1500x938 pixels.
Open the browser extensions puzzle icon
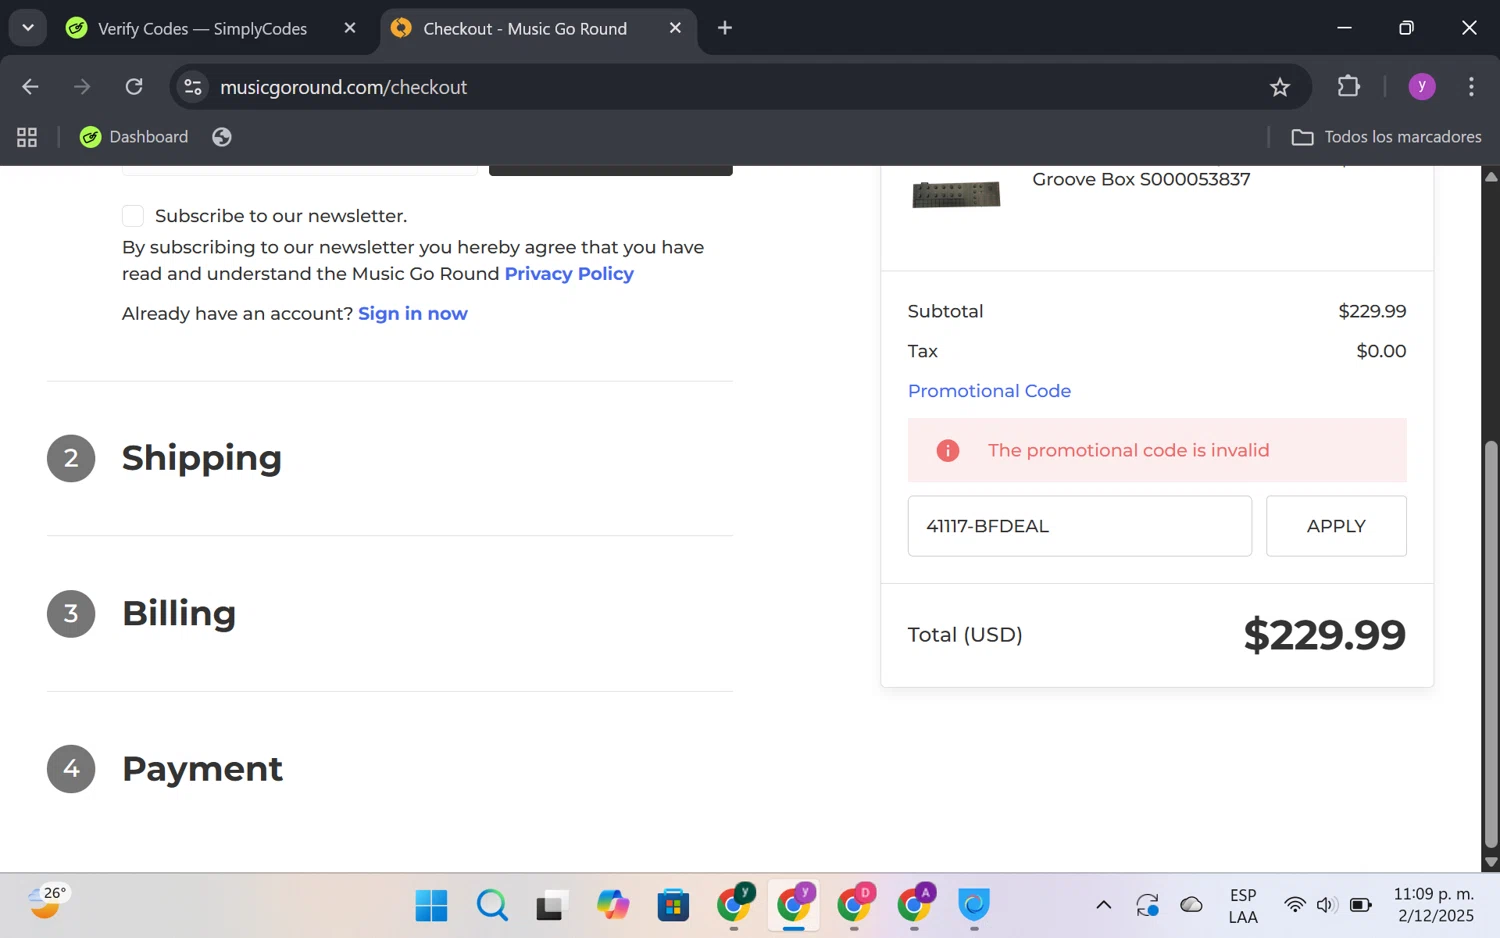[1349, 87]
